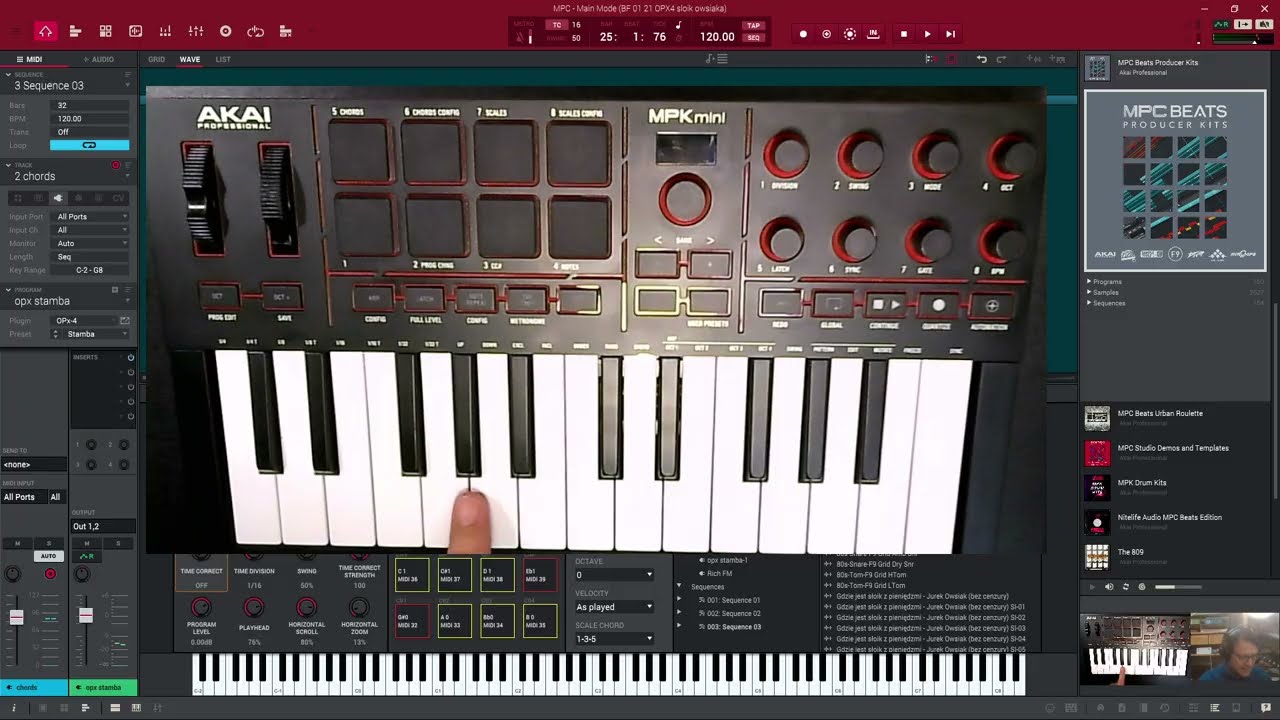
Task: Open the sampler disc icon
Action: click(x=225, y=32)
